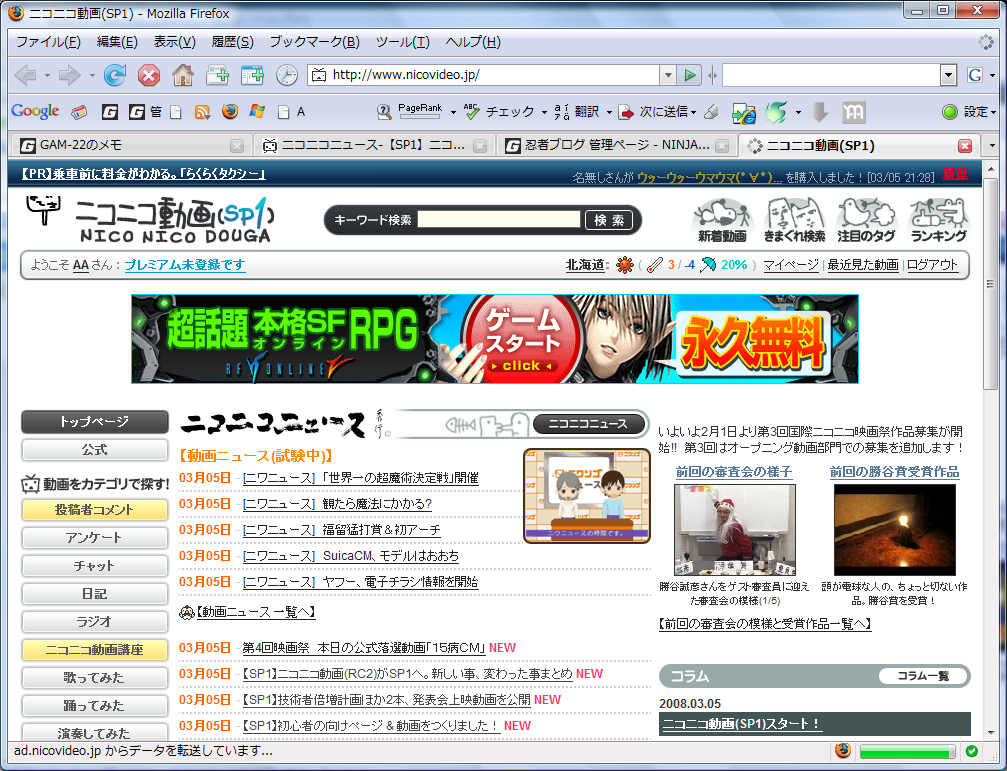Click the ニワニュース video thumbnail
This screenshot has height=771, width=1007.
[x=587, y=496]
